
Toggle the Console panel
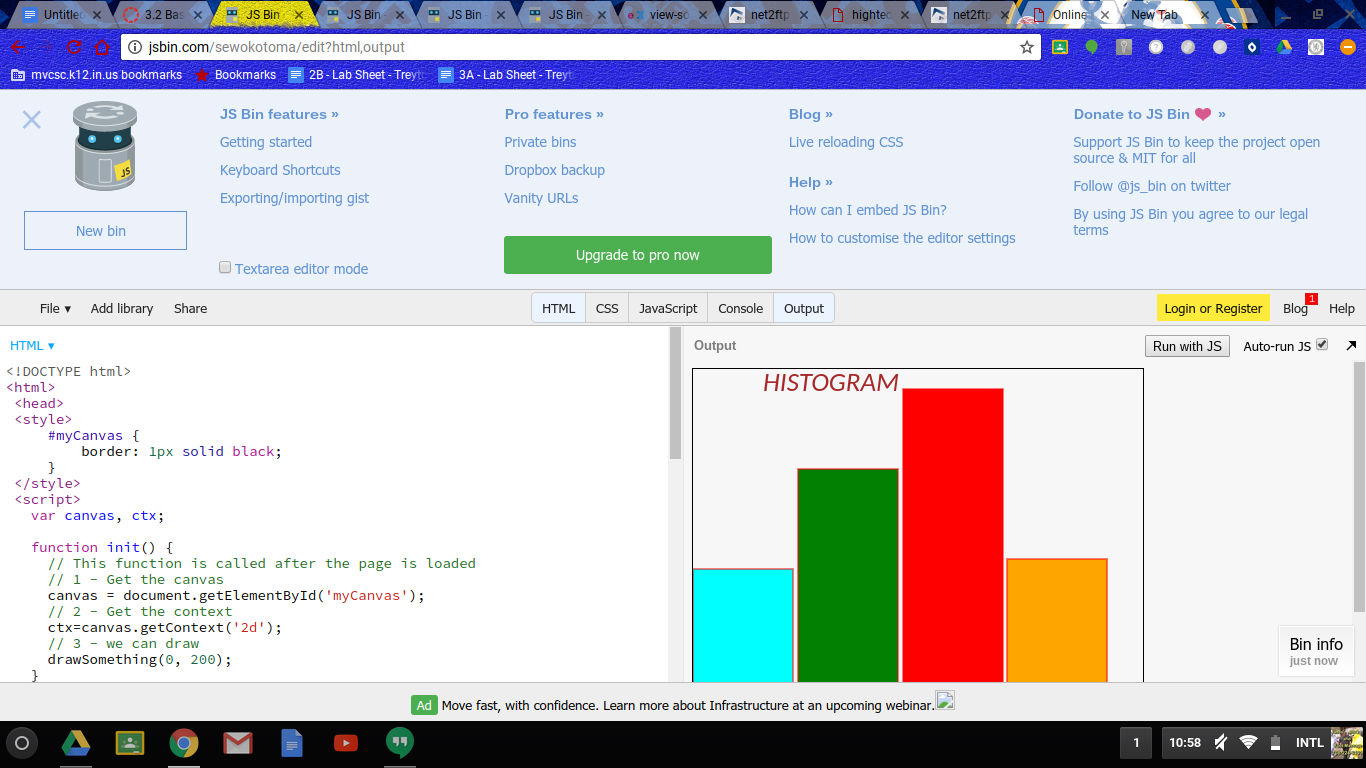pos(740,308)
